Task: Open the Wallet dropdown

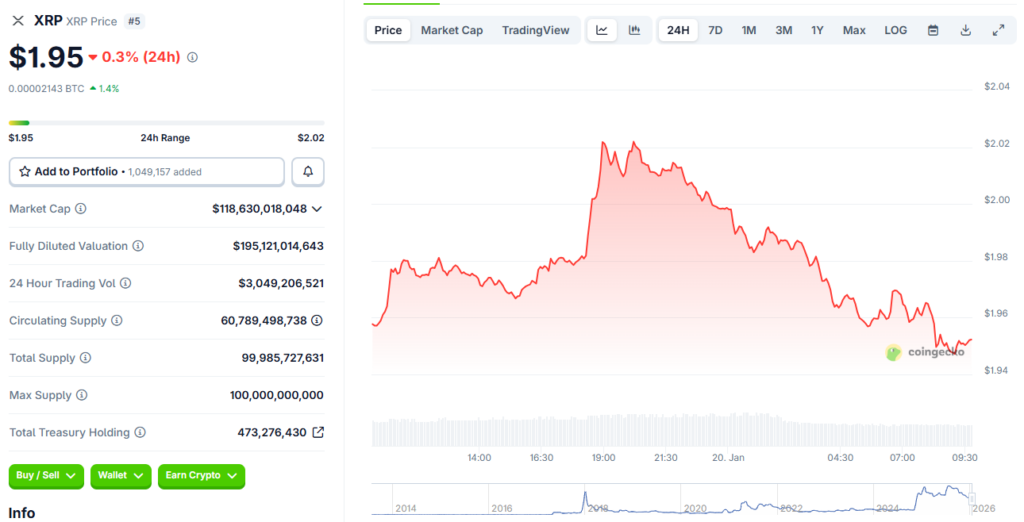Action: [x=121, y=476]
